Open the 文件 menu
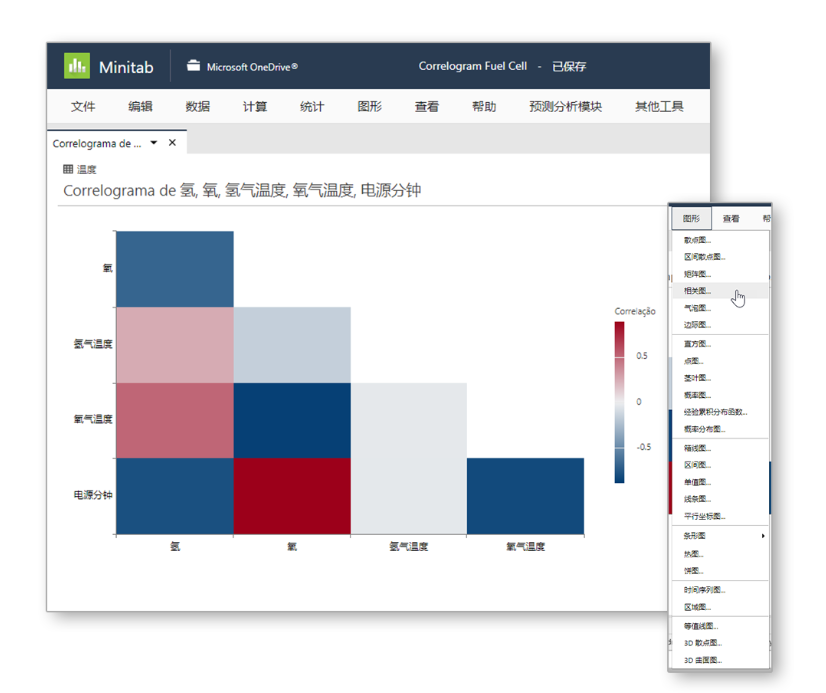The width and height of the screenshot is (826, 693). (83, 107)
